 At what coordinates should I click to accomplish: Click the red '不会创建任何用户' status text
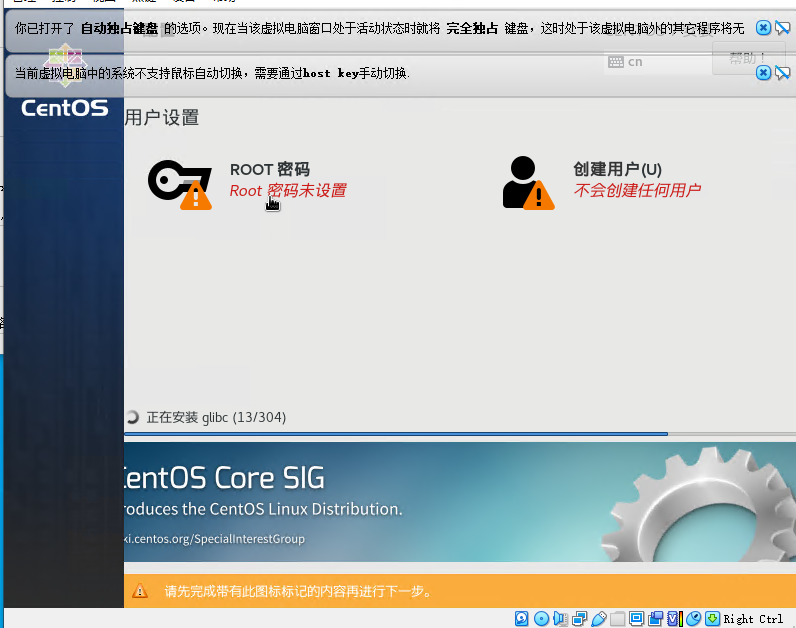coord(637,190)
